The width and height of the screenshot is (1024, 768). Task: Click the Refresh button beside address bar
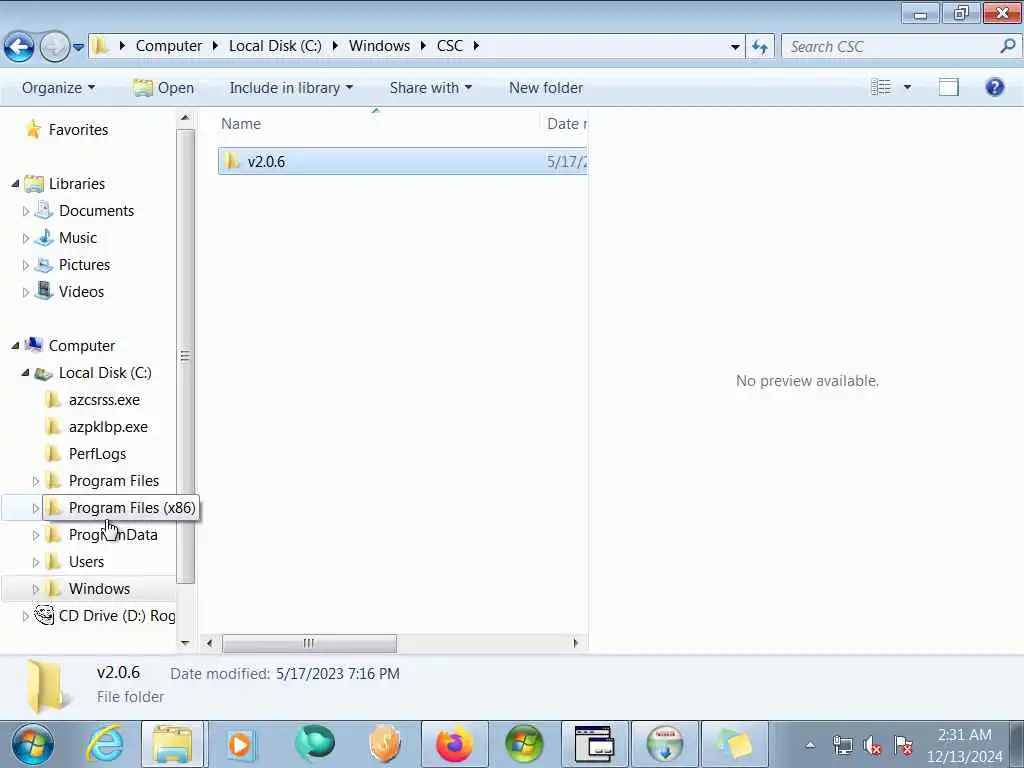[760, 46]
